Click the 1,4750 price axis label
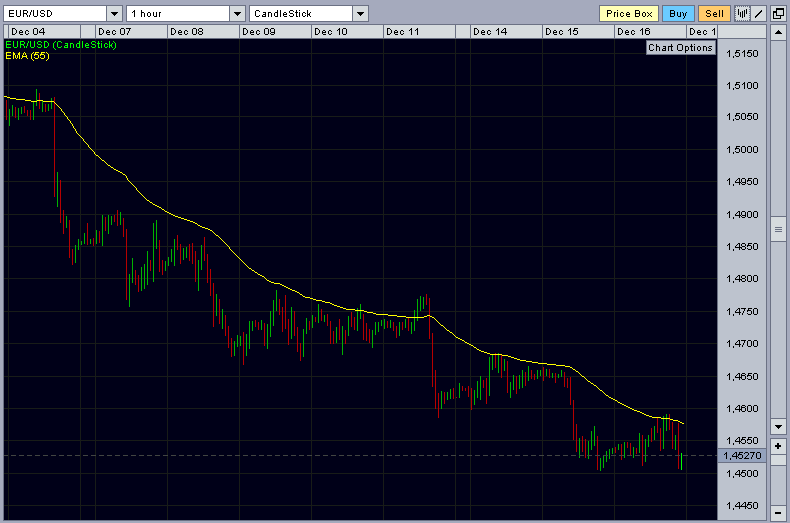 pyautogui.click(x=742, y=312)
